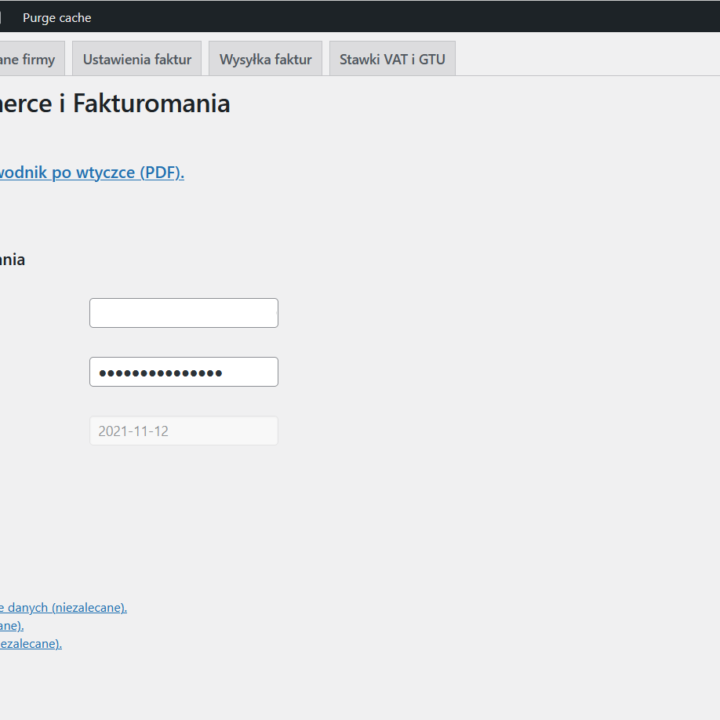The width and height of the screenshot is (720, 720).
Task: Click the masked password field
Action: (183, 372)
